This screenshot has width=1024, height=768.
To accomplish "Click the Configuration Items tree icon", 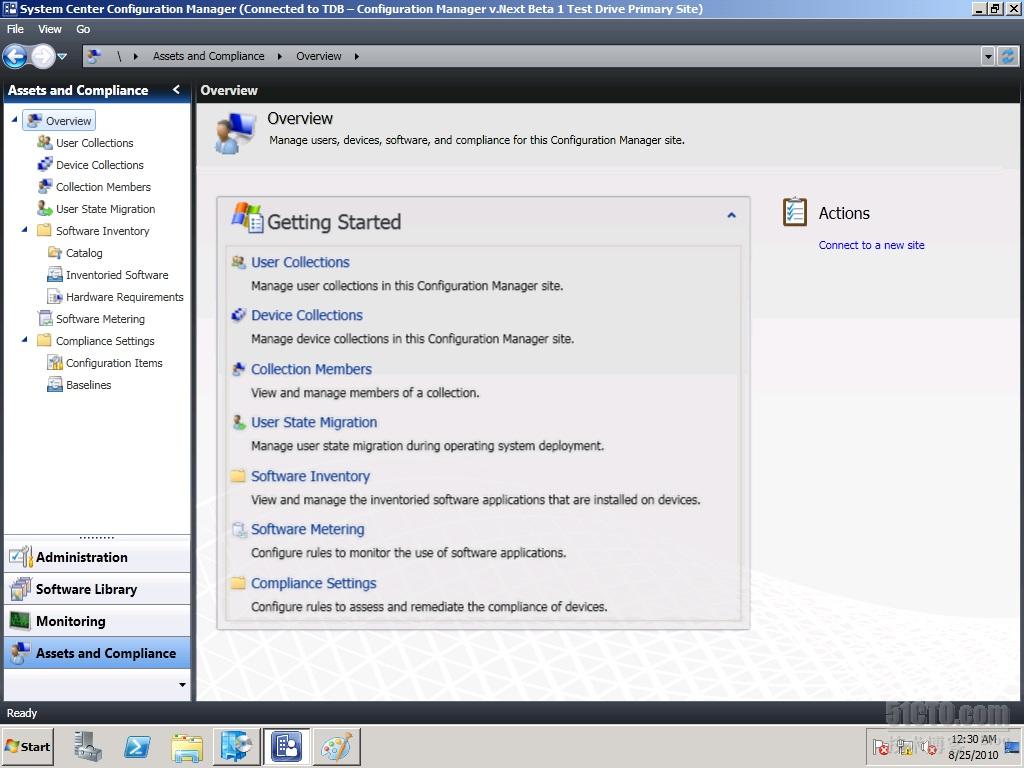I will click(55, 362).
